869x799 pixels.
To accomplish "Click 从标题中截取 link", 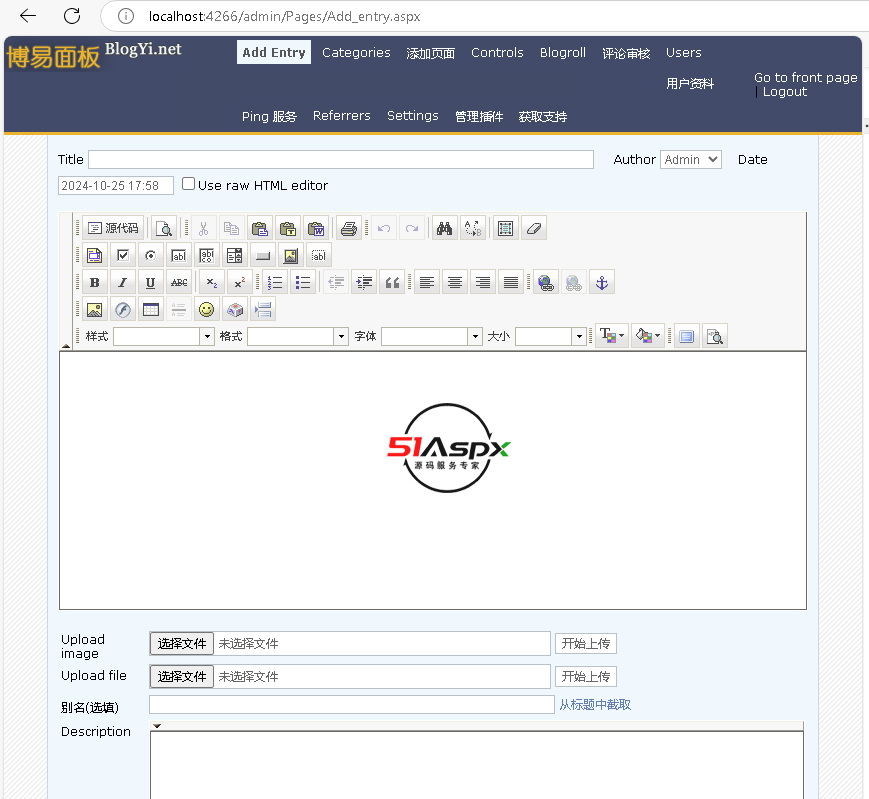I will point(595,704).
